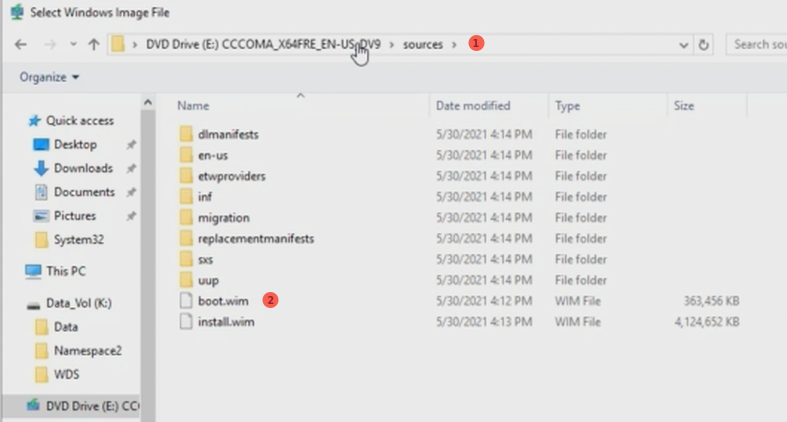Sort by Date modified column
The height and width of the screenshot is (422, 787).
[x=472, y=105]
